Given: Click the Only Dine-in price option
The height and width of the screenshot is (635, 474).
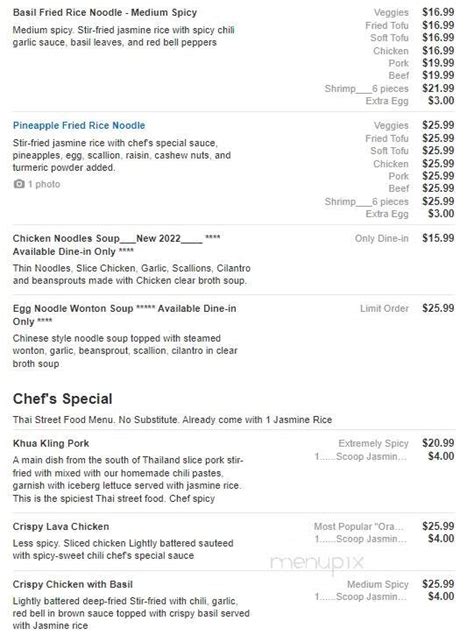Looking at the screenshot, I should point(382,239).
